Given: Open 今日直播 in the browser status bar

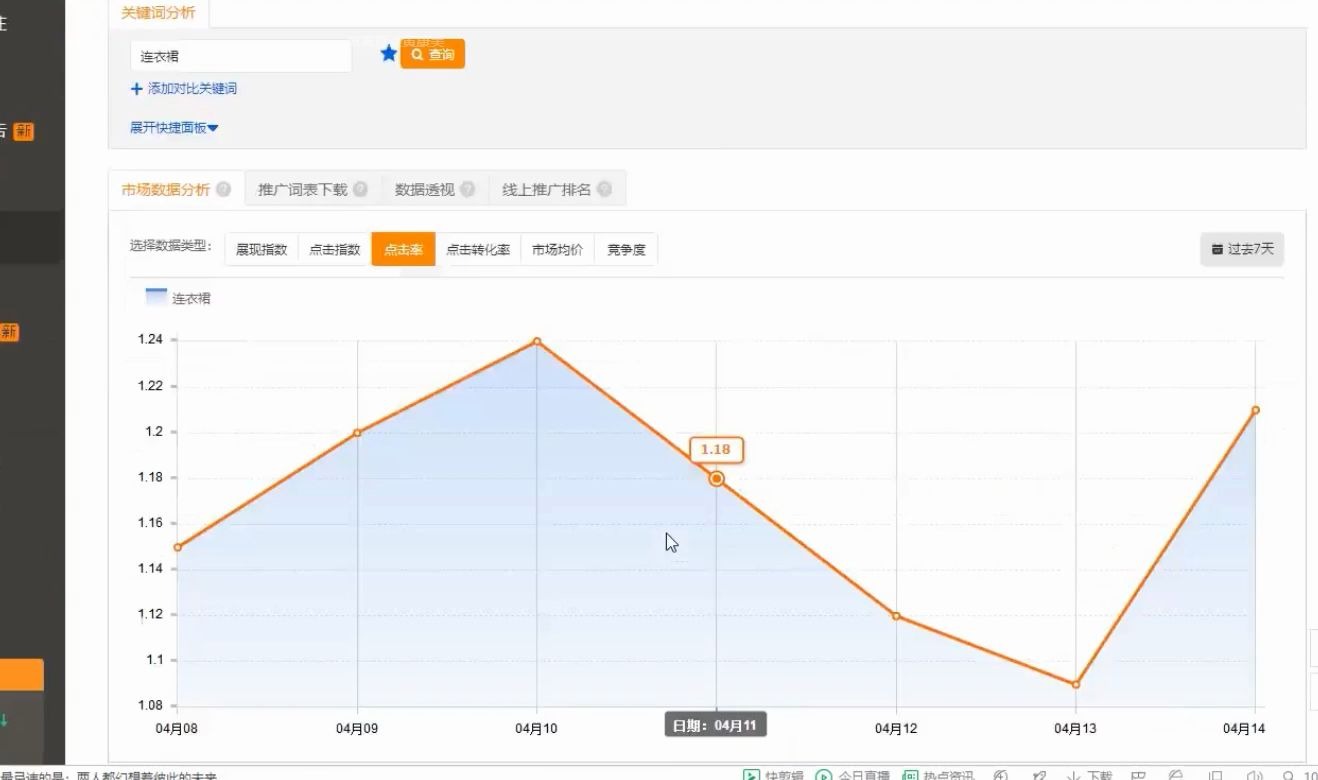Looking at the screenshot, I should pos(853,775).
